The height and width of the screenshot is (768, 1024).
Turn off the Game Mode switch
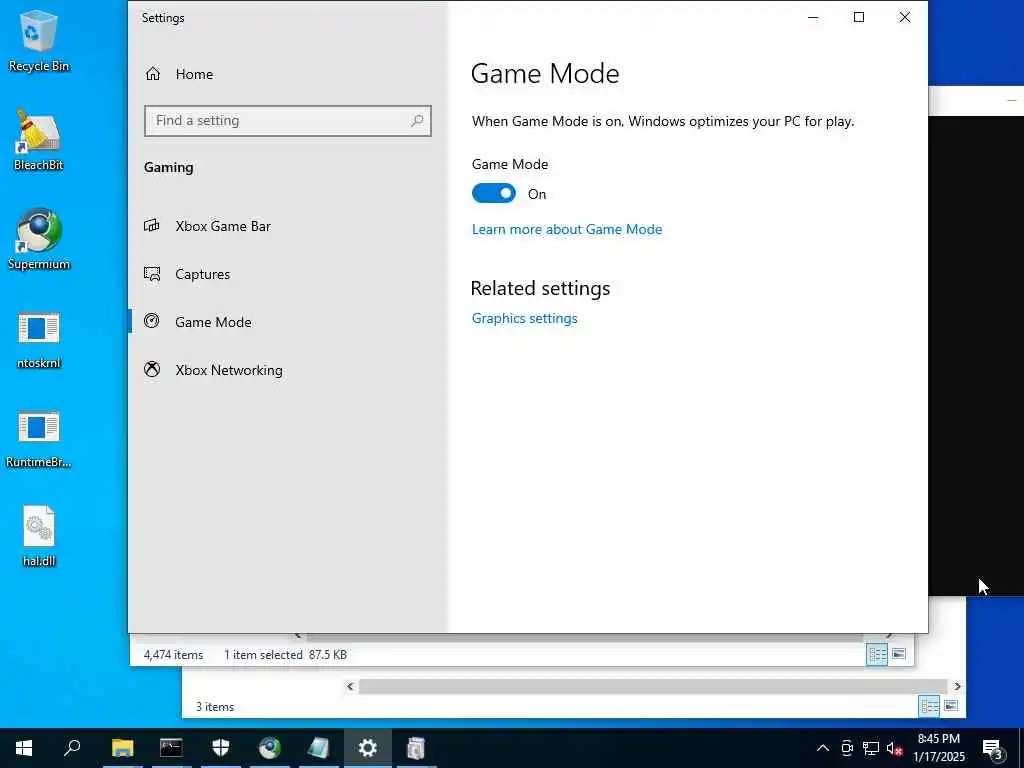pyautogui.click(x=494, y=193)
